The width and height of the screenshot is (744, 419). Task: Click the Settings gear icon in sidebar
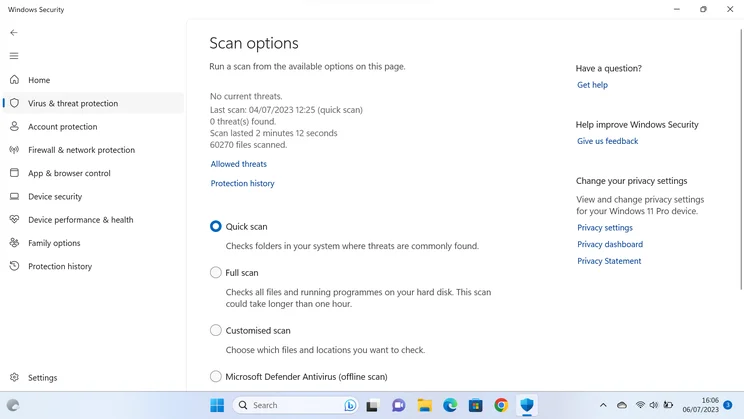14,377
